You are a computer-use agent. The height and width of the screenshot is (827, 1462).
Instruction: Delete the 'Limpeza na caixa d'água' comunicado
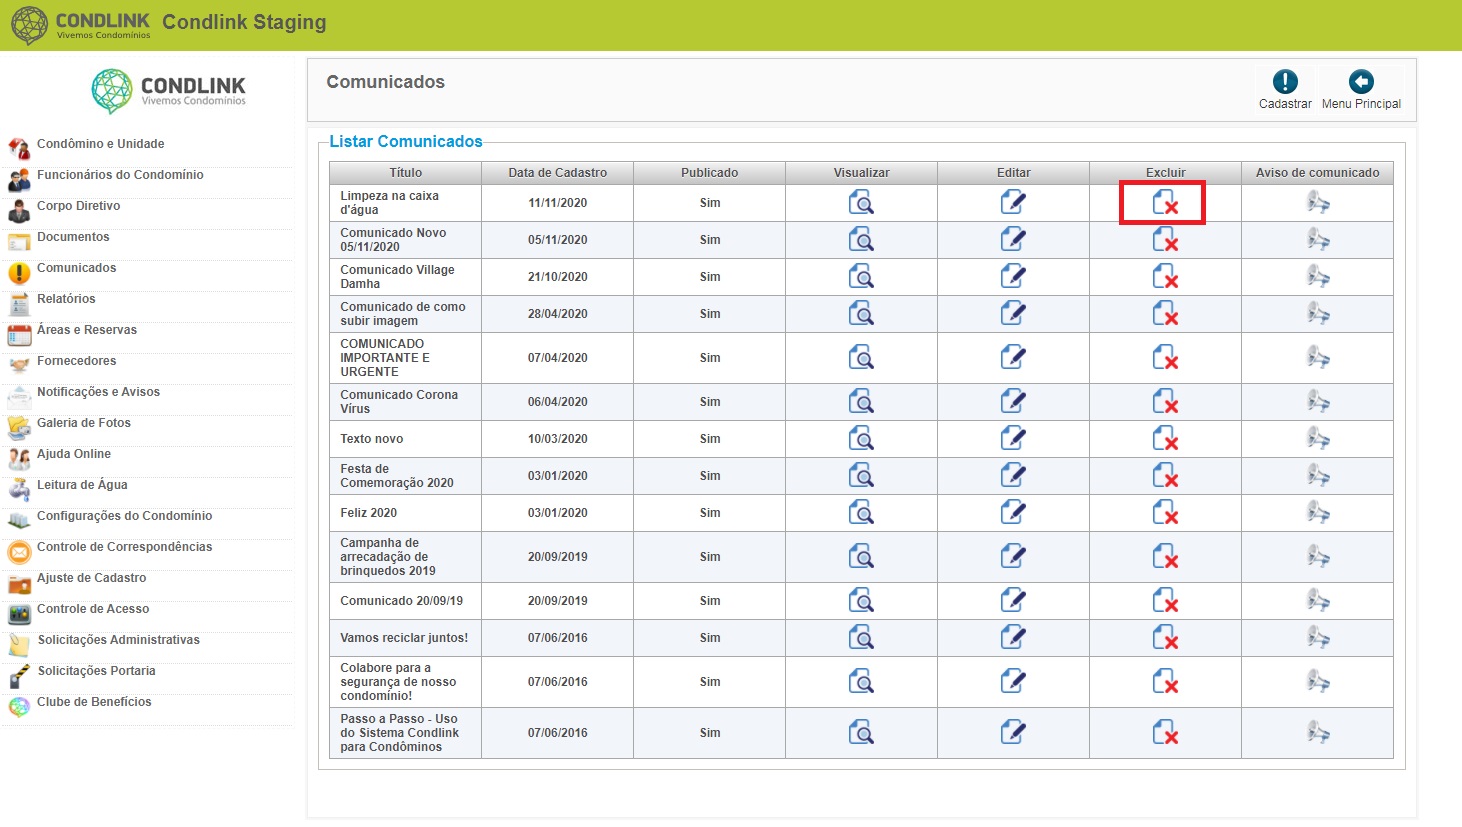1165,203
